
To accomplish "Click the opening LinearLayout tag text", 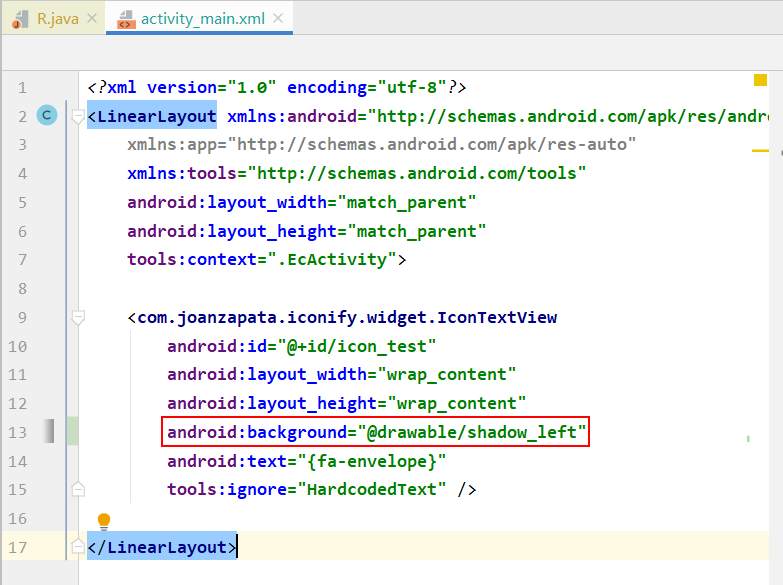I will tap(152, 116).
